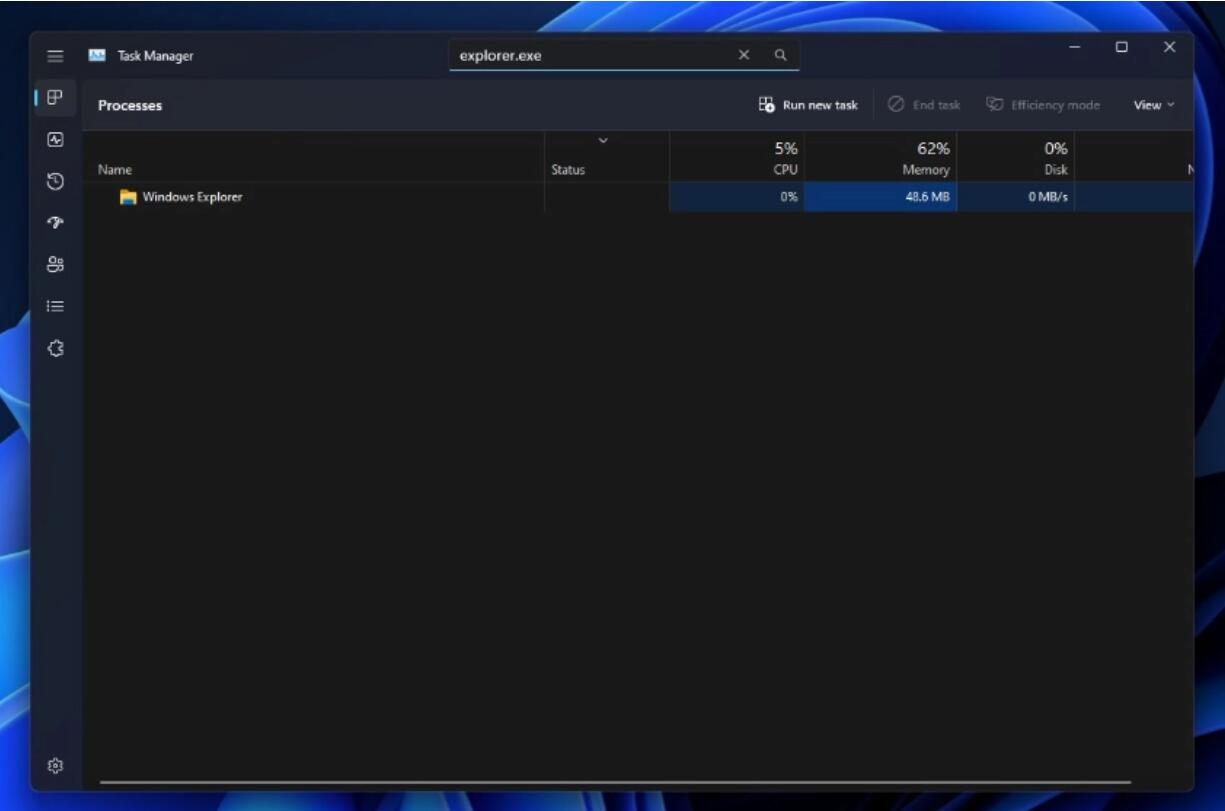Open the Startup apps sidebar icon
This screenshot has height=811, width=1225.
point(56,223)
